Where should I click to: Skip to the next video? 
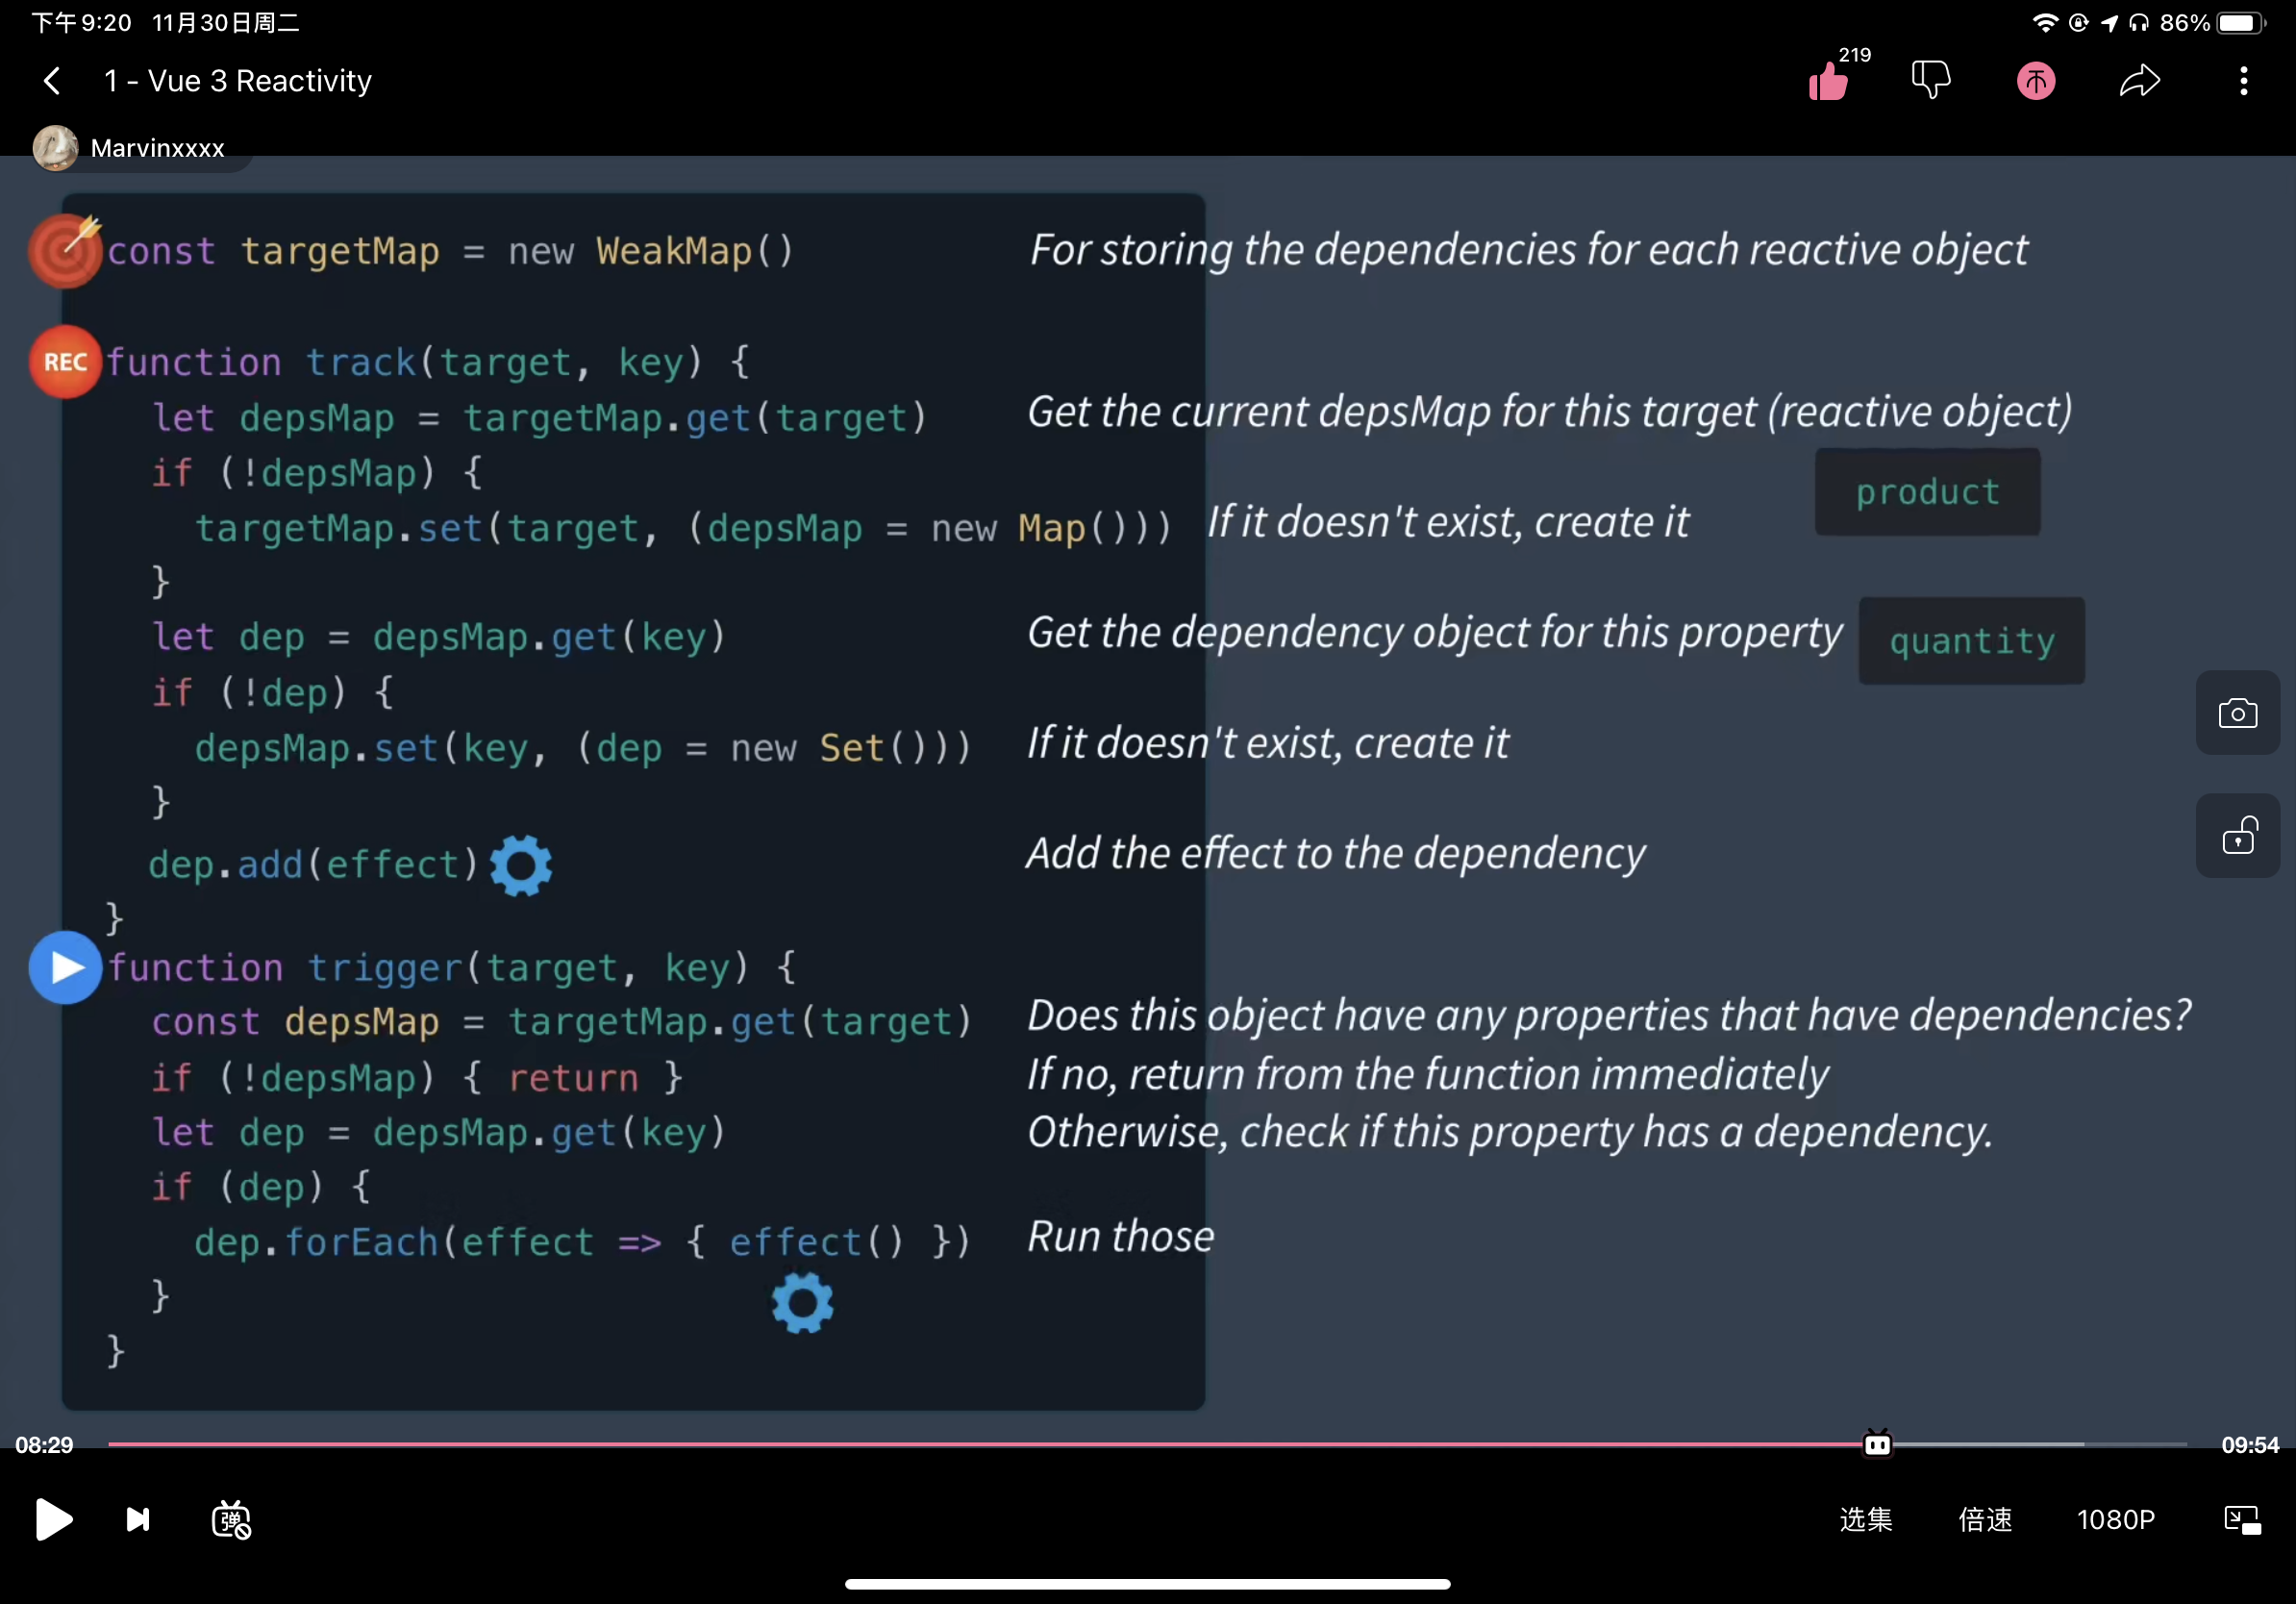[x=138, y=1519]
